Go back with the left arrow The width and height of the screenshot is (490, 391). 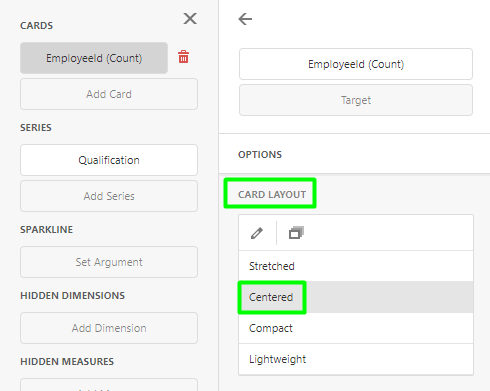coord(245,19)
